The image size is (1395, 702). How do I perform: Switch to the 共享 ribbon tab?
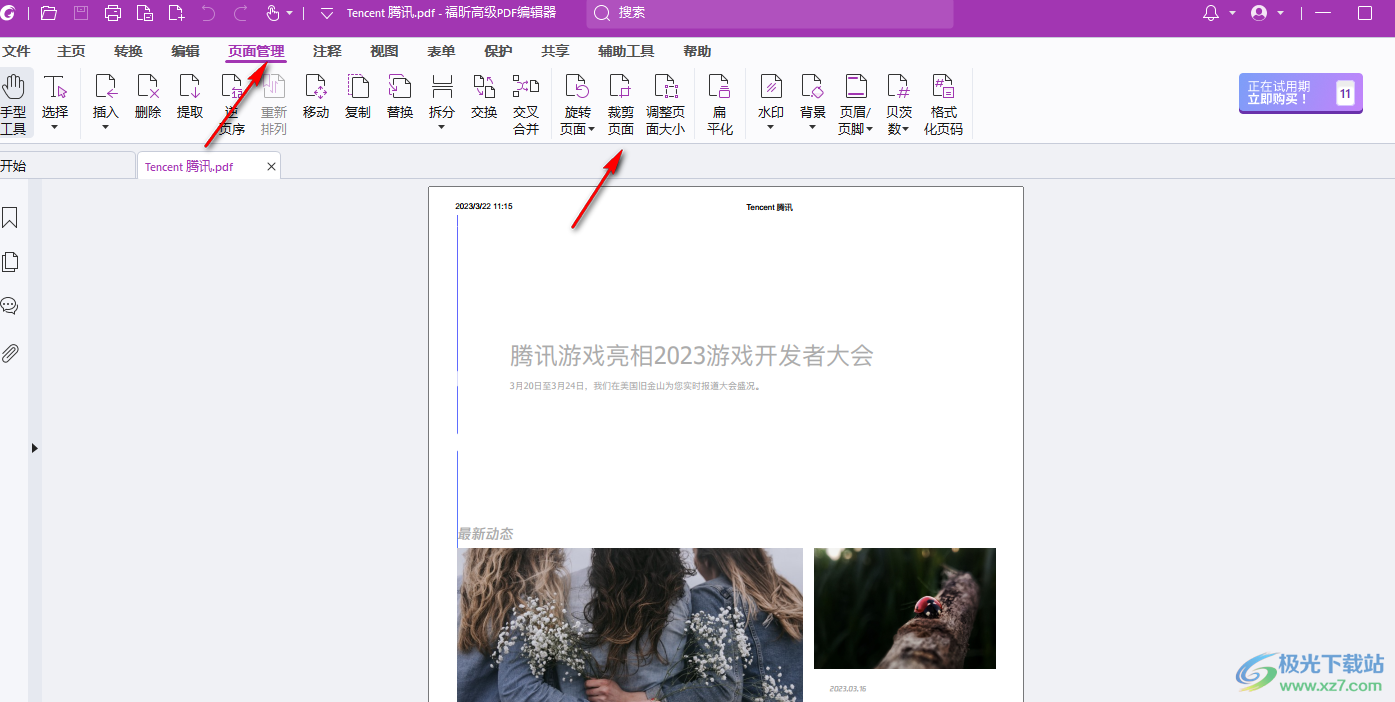tap(555, 51)
